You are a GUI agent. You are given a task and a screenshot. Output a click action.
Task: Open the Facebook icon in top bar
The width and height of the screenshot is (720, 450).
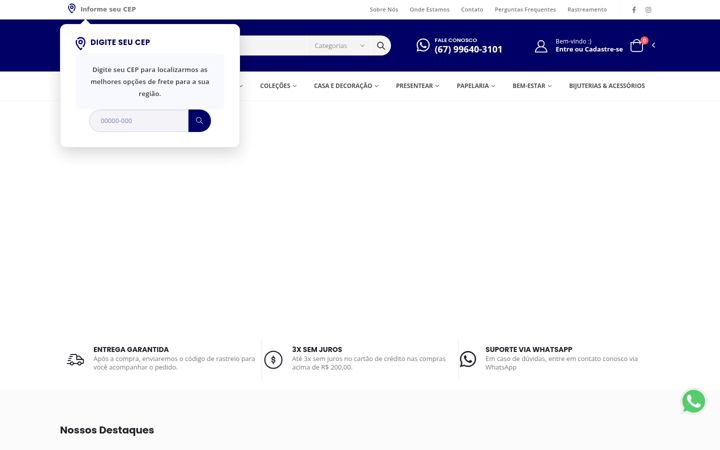pyautogui.click(x=634, y=10)
